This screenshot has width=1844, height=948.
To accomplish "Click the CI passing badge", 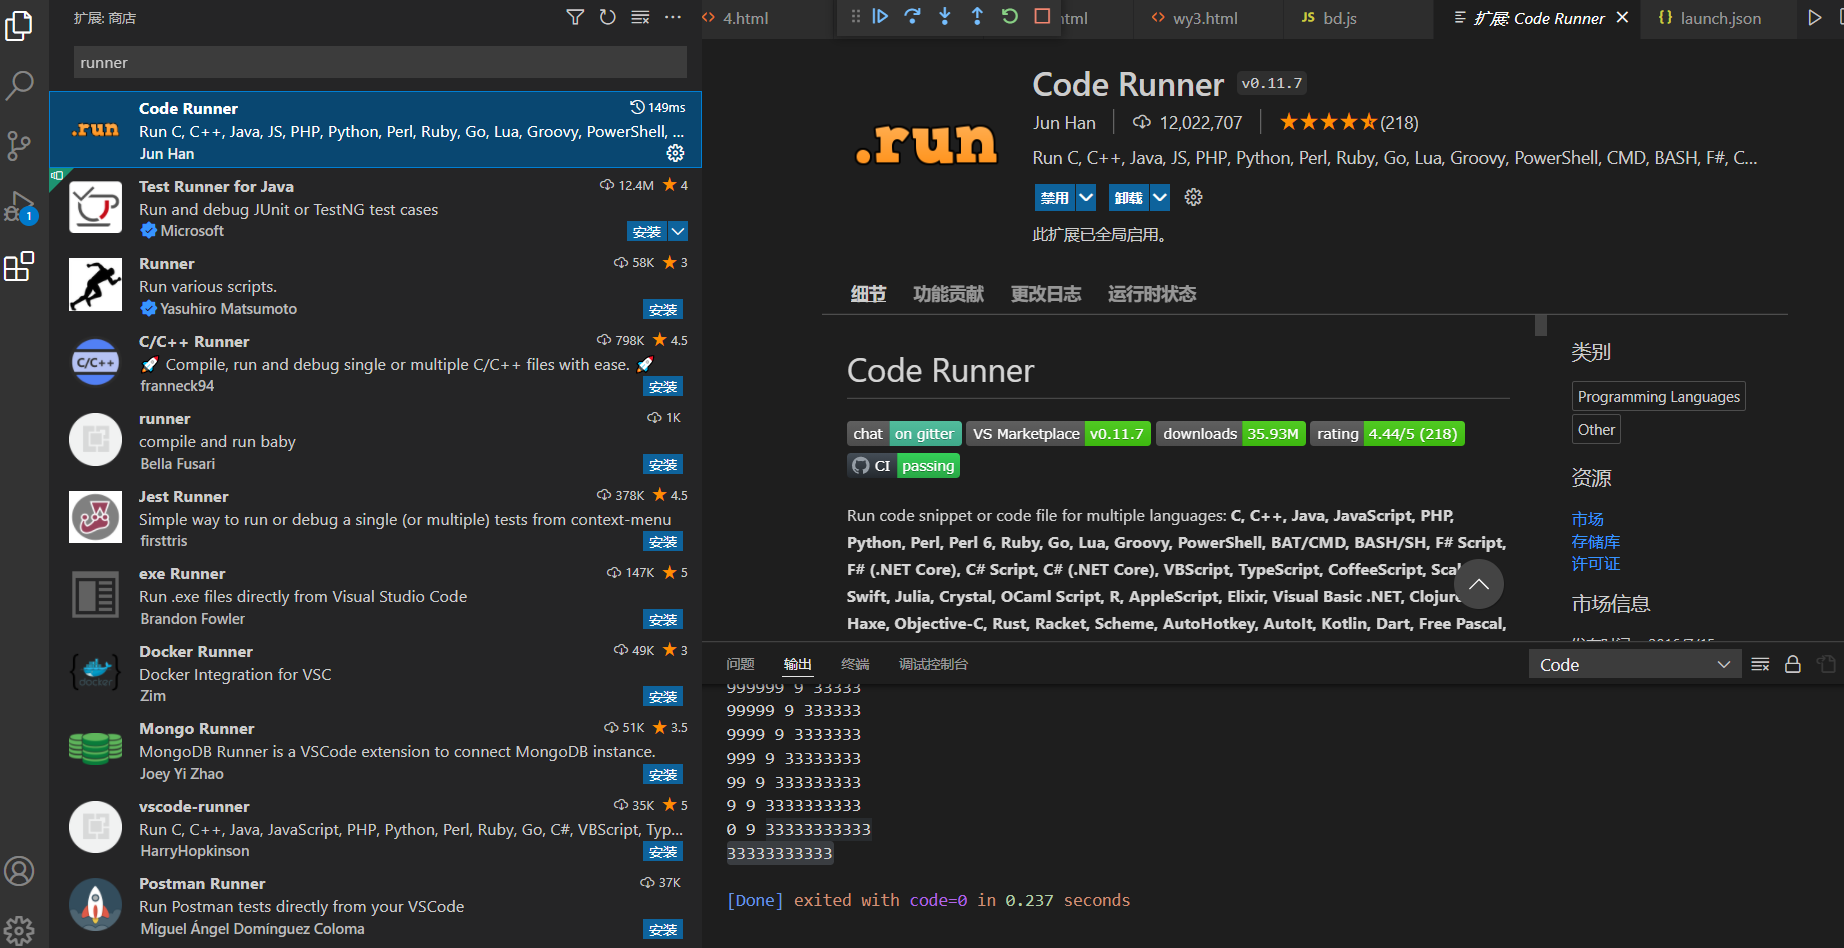I will 903,466.
